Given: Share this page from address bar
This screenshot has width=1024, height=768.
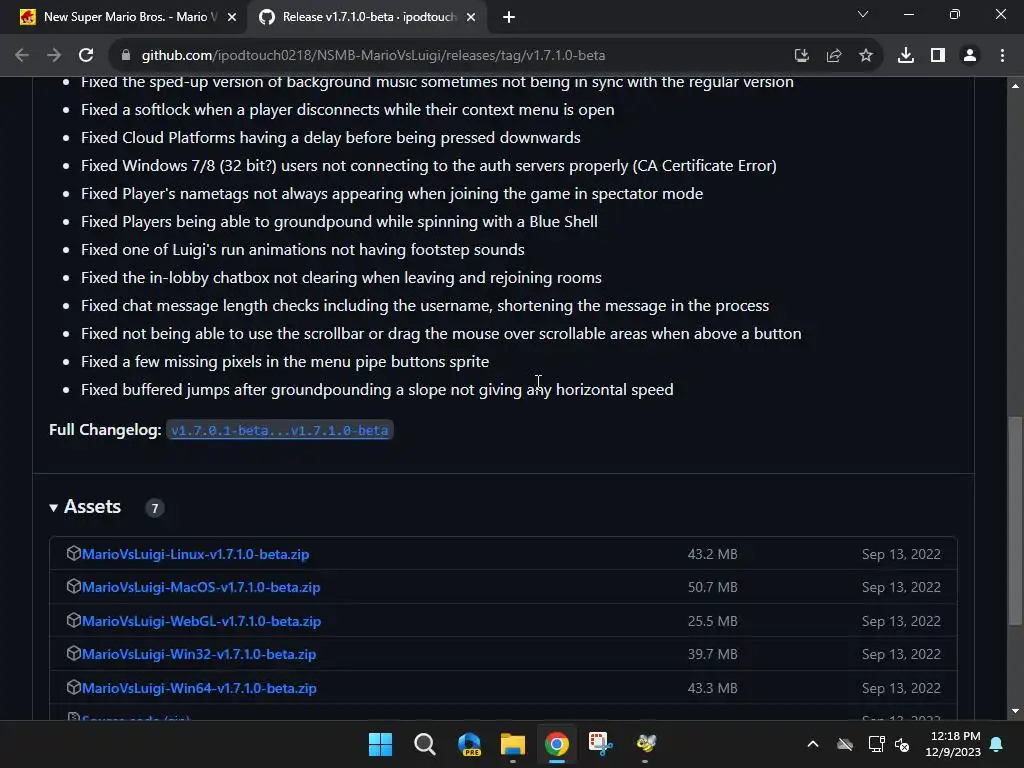Looking at the screenshot, I should (x=834, y=56).
